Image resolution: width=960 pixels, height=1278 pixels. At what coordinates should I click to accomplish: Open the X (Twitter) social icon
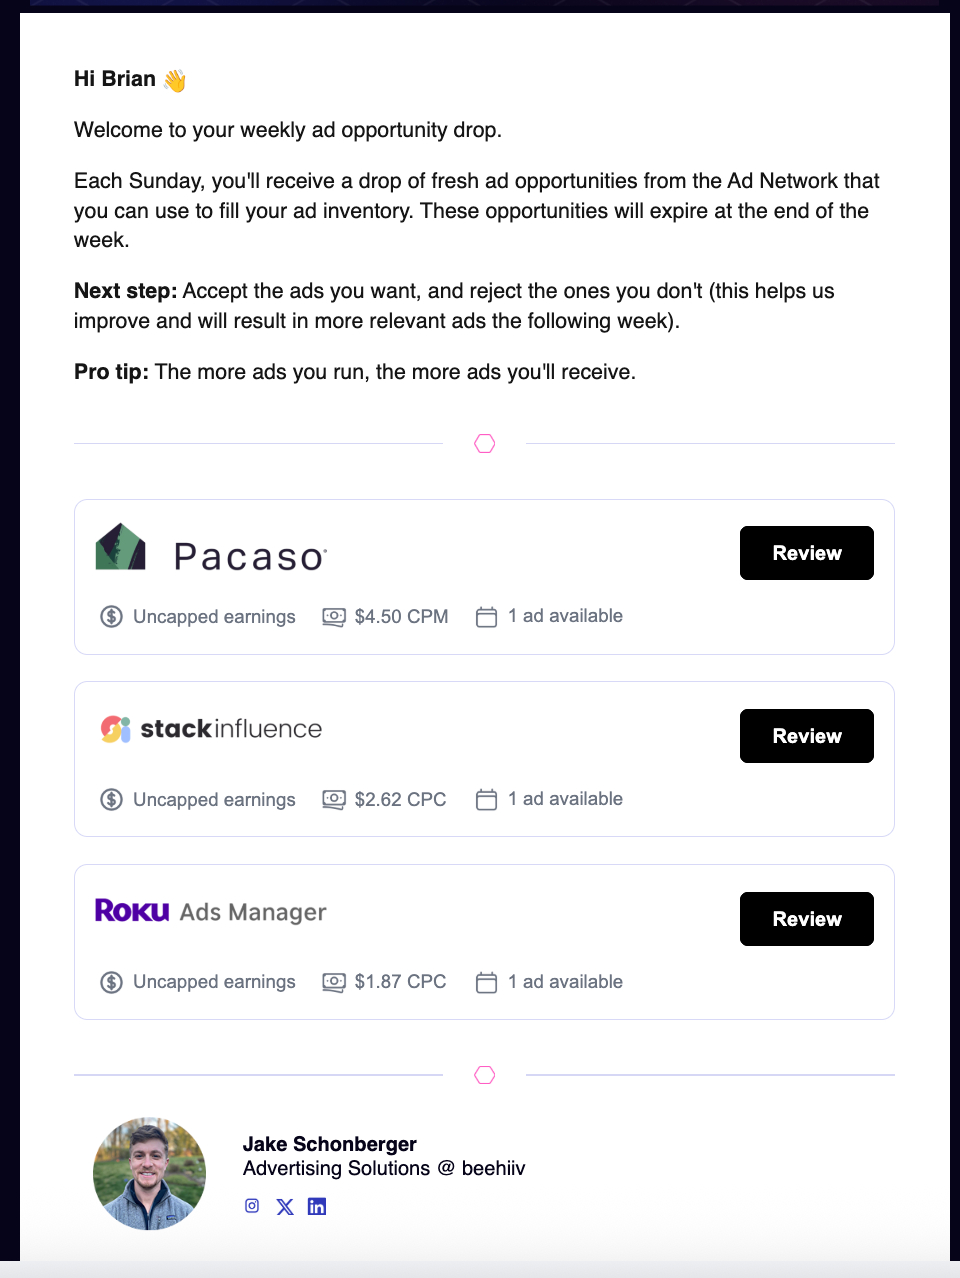coord(285,1207)
